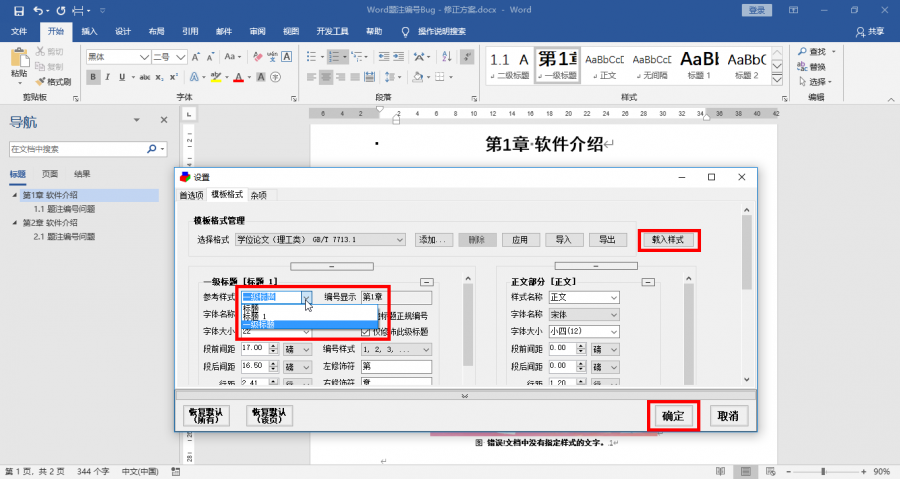Click the search magnifier in navigation pane
The image size is (900, 479).
coord(152,149)
